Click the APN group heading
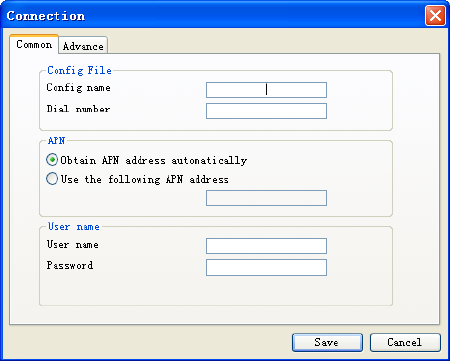 [56, 140]
